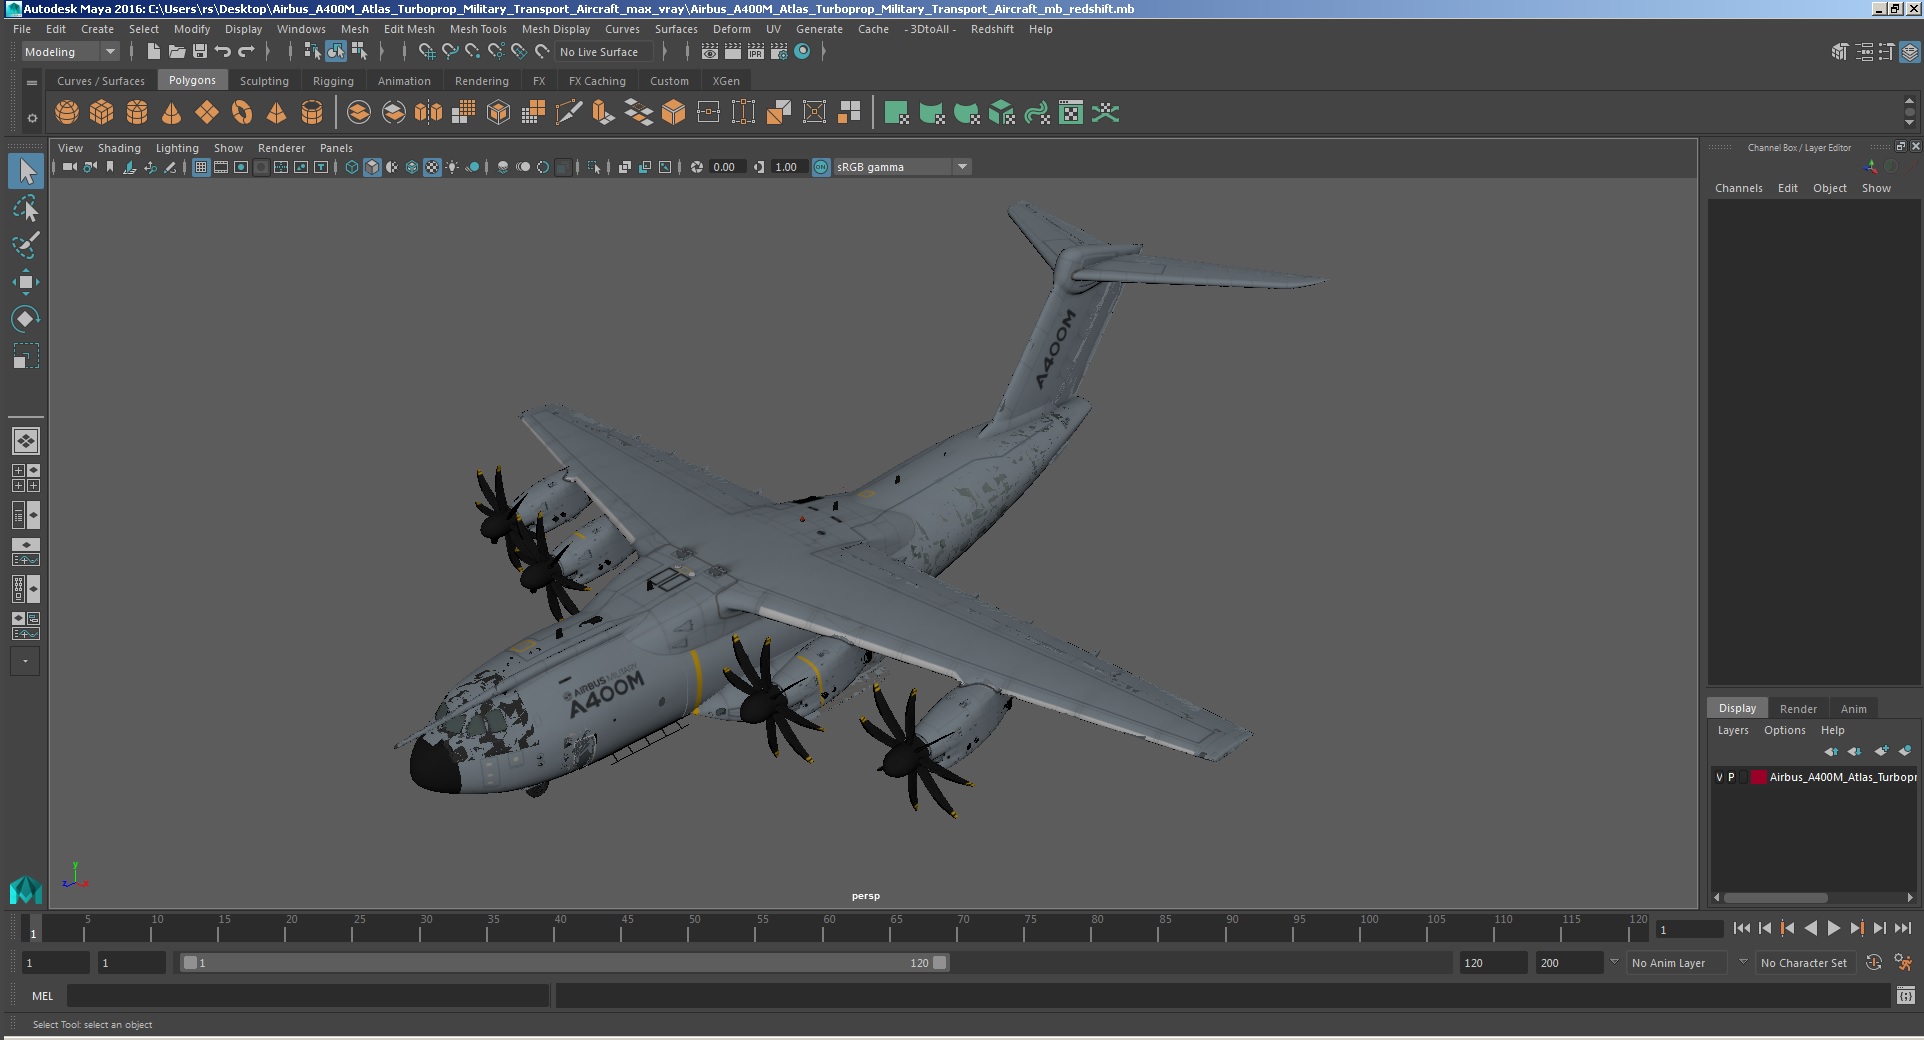Switch to the Rigging shelf tab

pyautogui.click(x=333, y=81)
